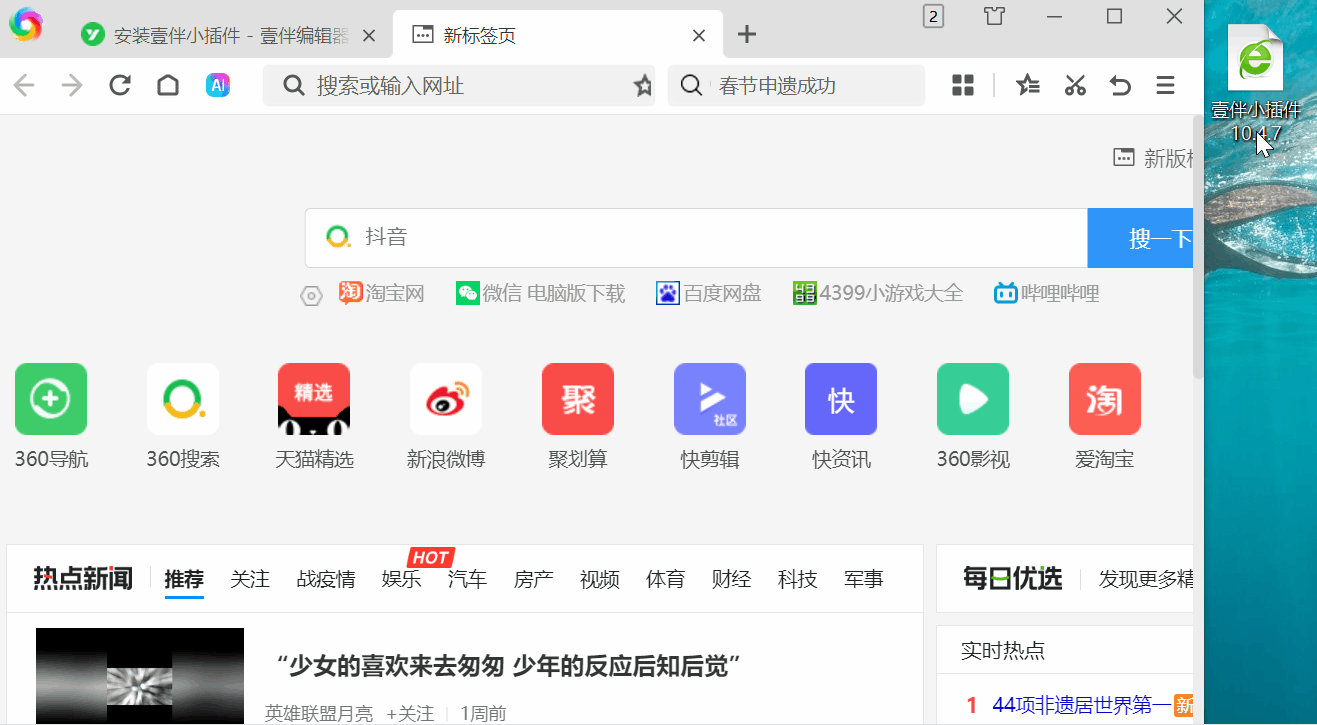Viewport: 1317px width, 725px height.
Task: Open the 360影视 shortcut tile
Action: point(973,416)
